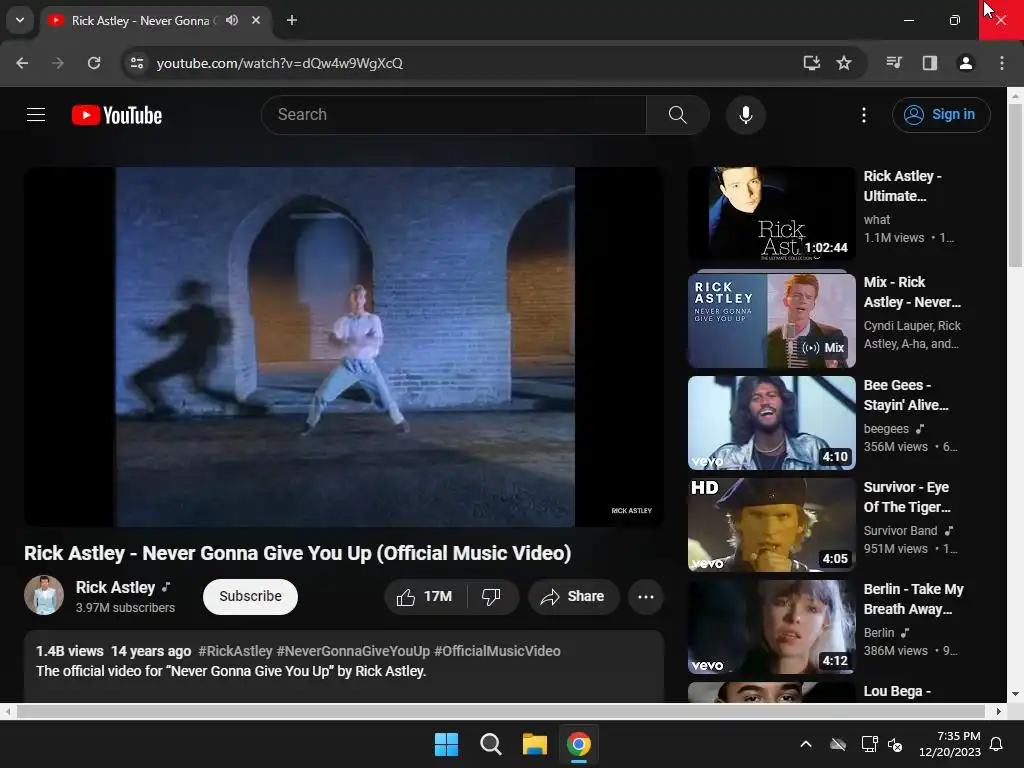Click Chrome icon in taskbar

click(x=579, y=744)
